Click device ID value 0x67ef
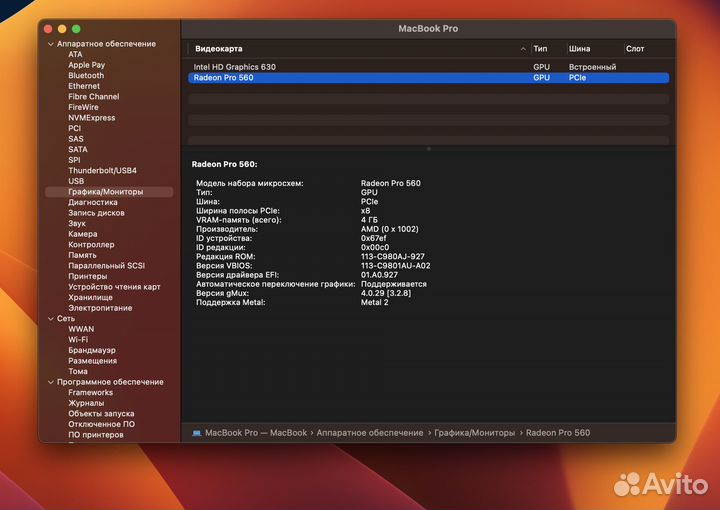 373,238
